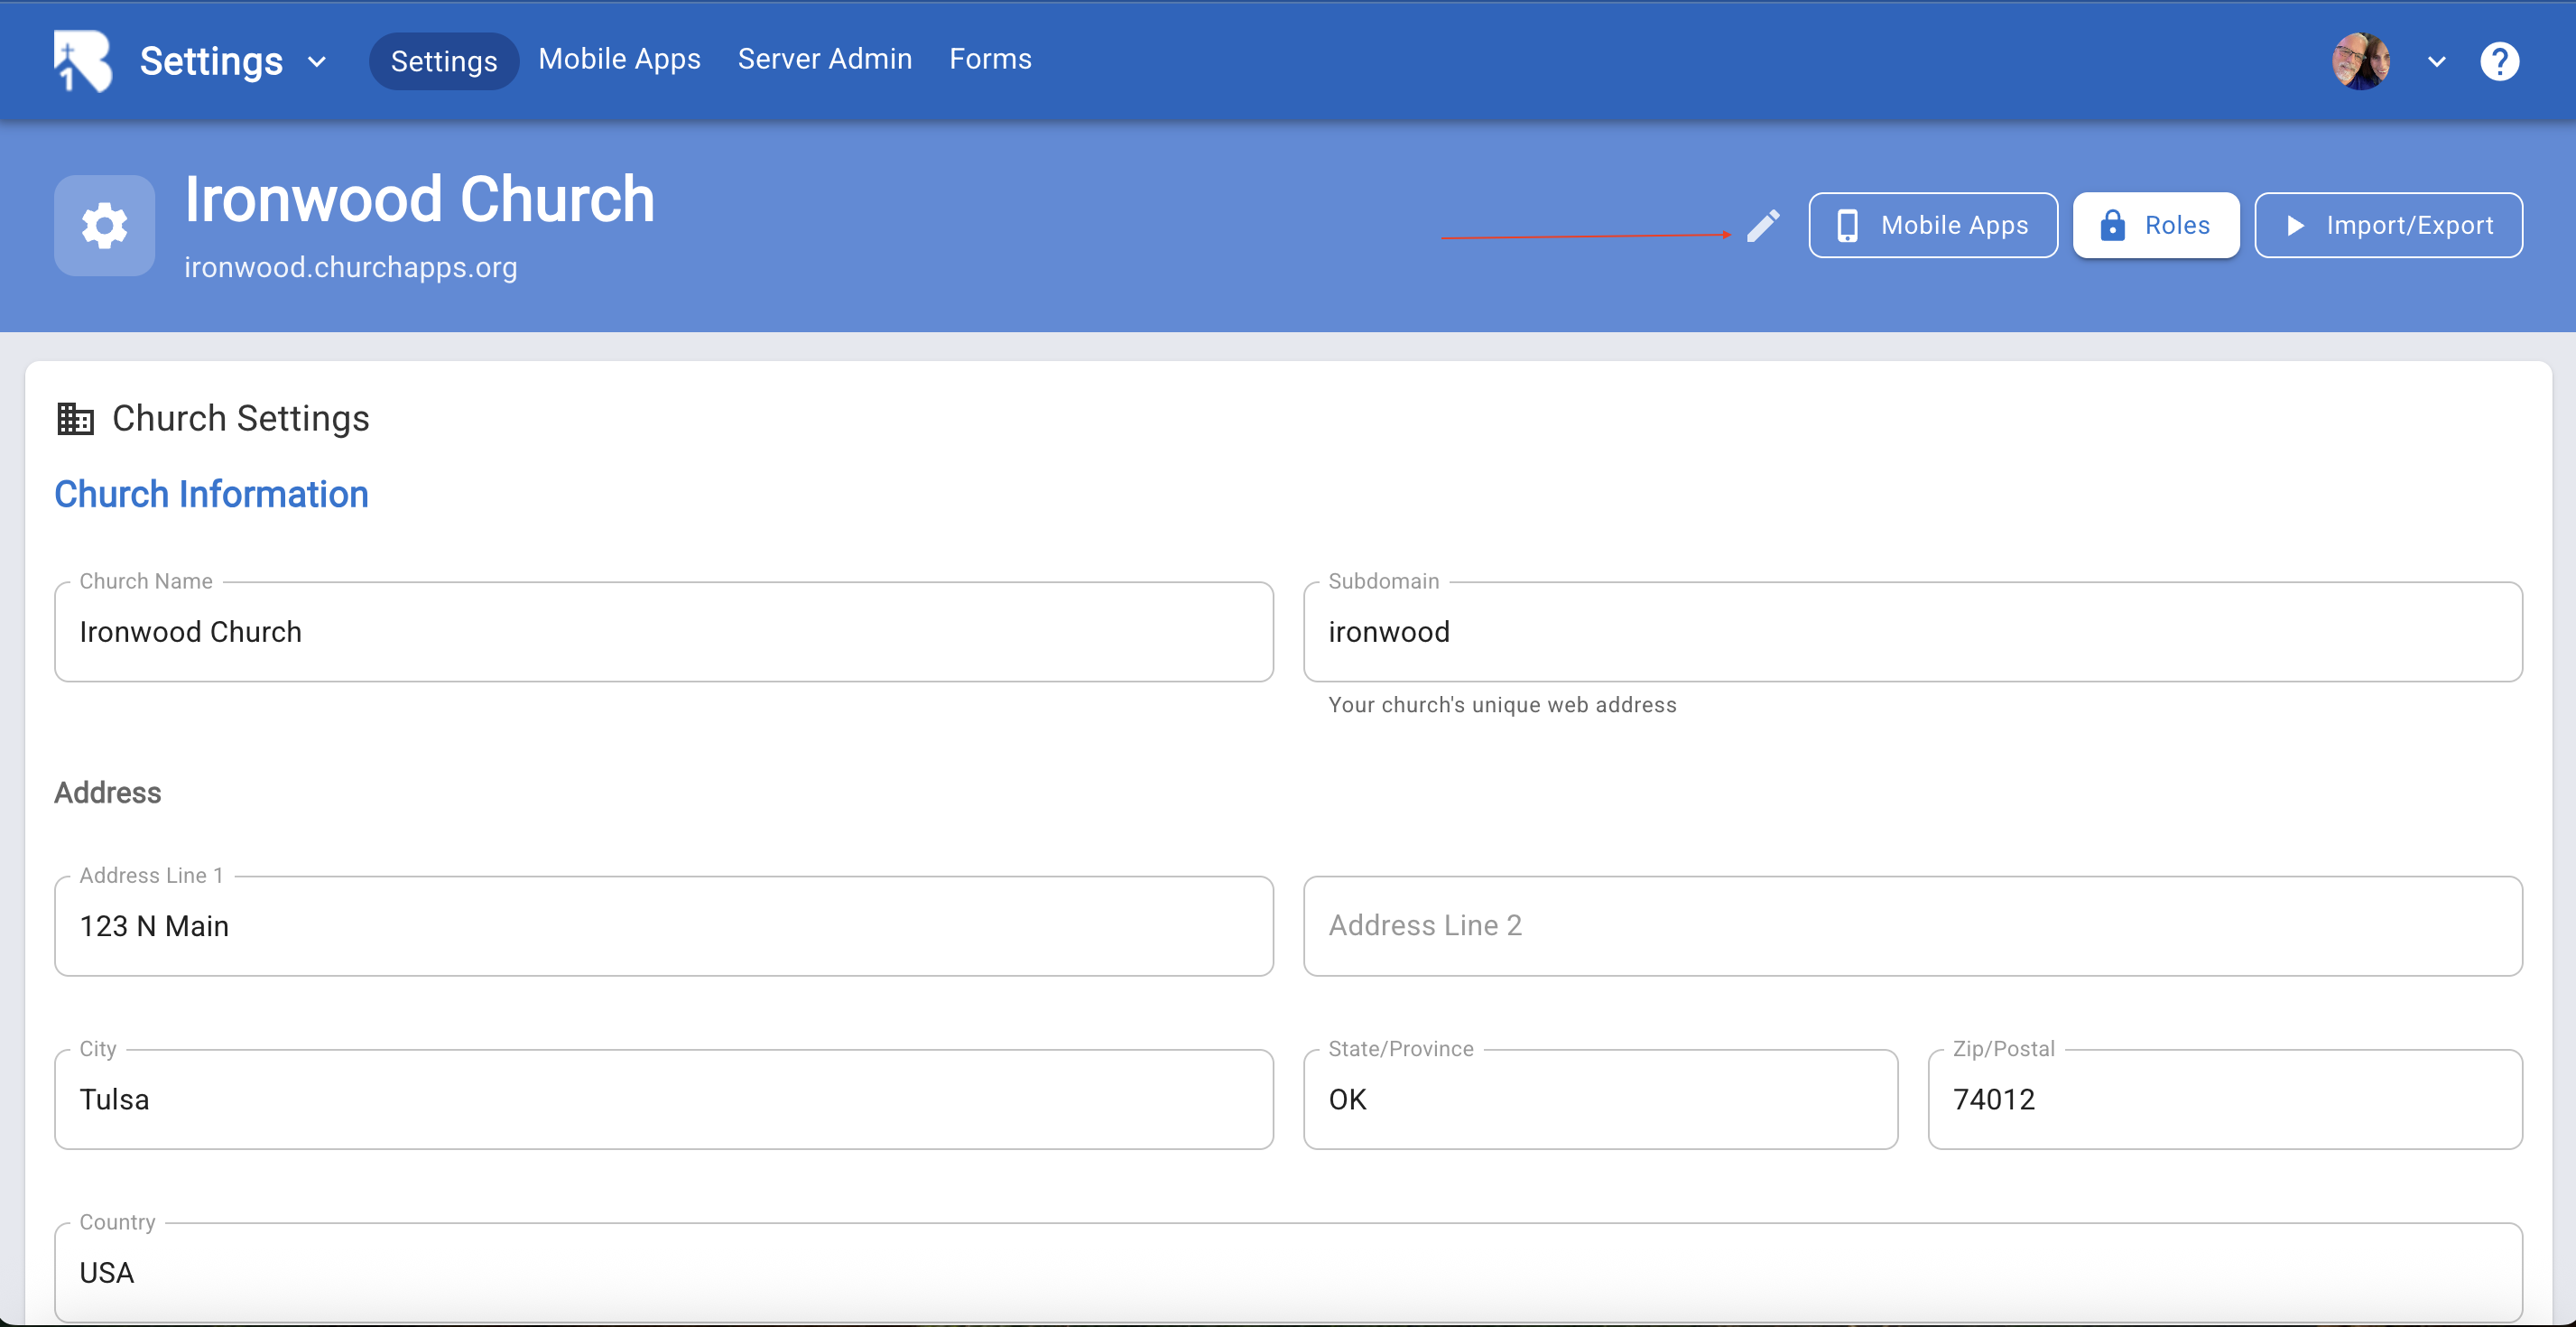Click the Import/Export button
This screenshot has width=2576, height=1327.
tap(2387, 225)
